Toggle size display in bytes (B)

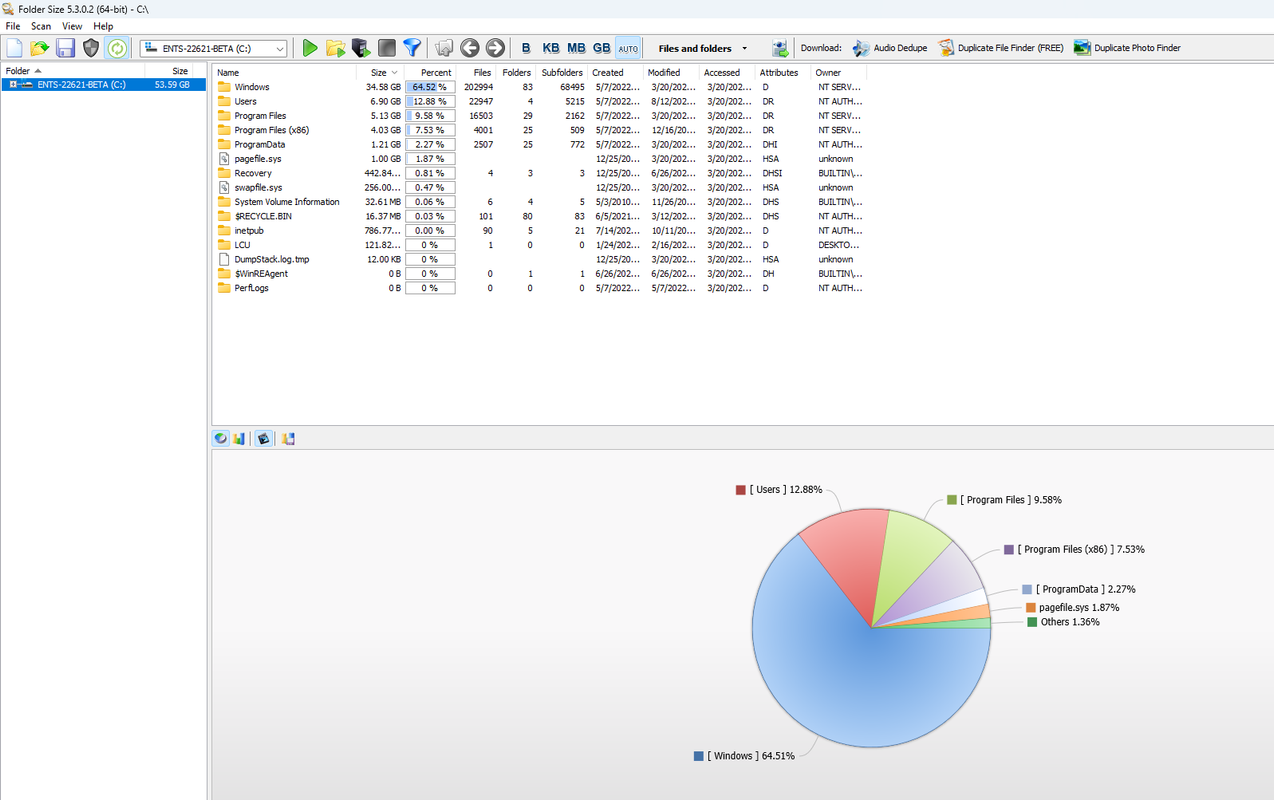tap(526, 48)
